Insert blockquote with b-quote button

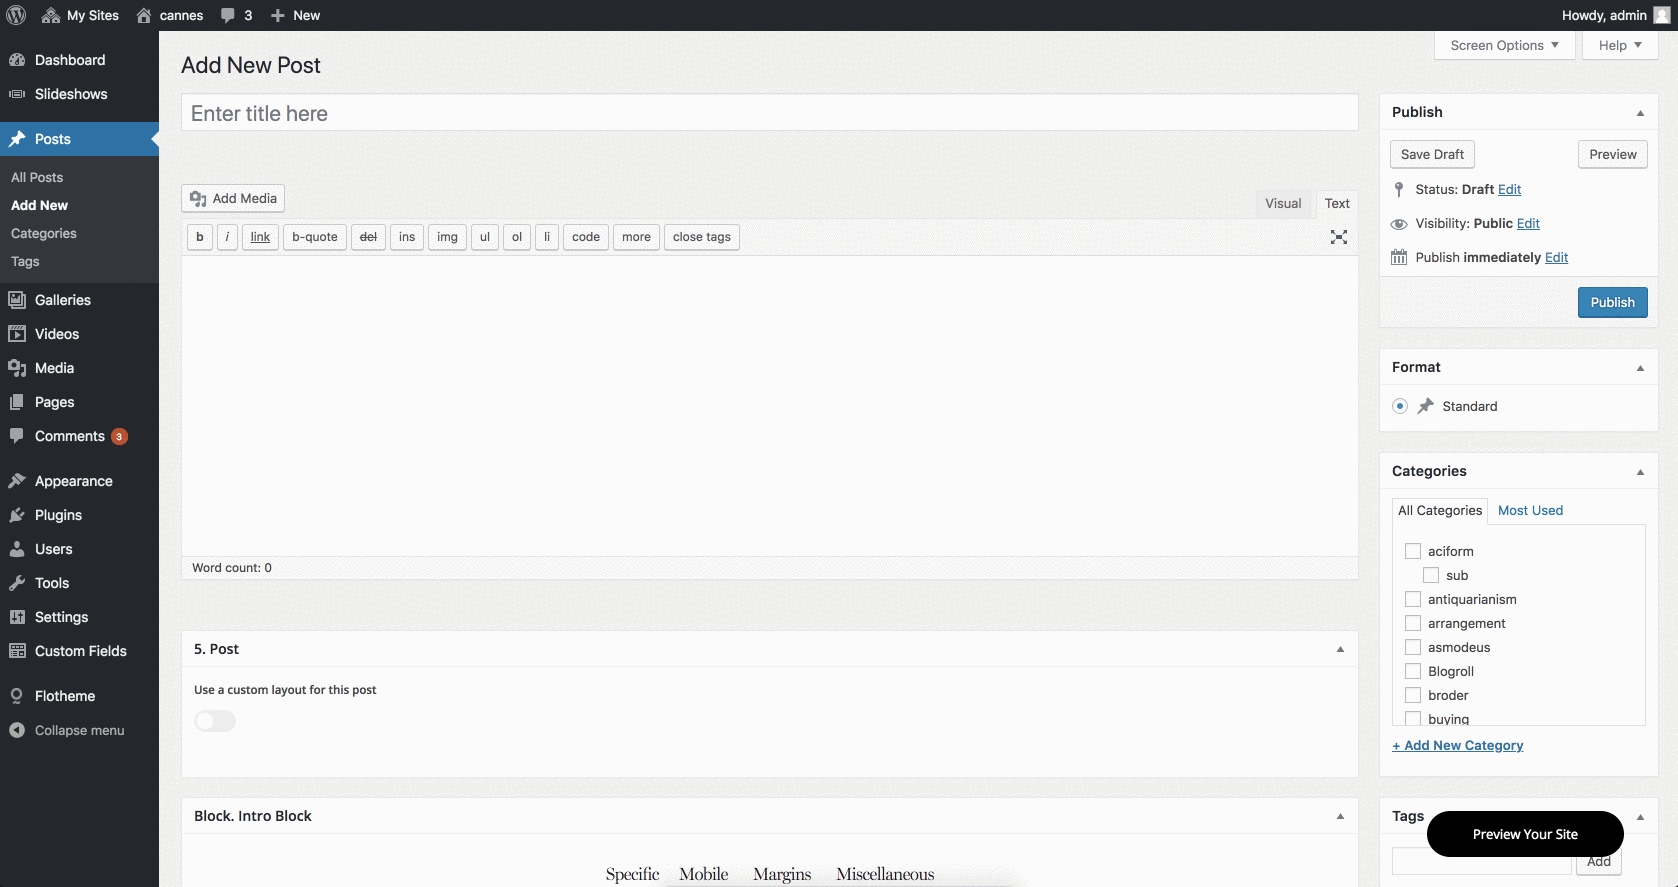click(315, 237)
